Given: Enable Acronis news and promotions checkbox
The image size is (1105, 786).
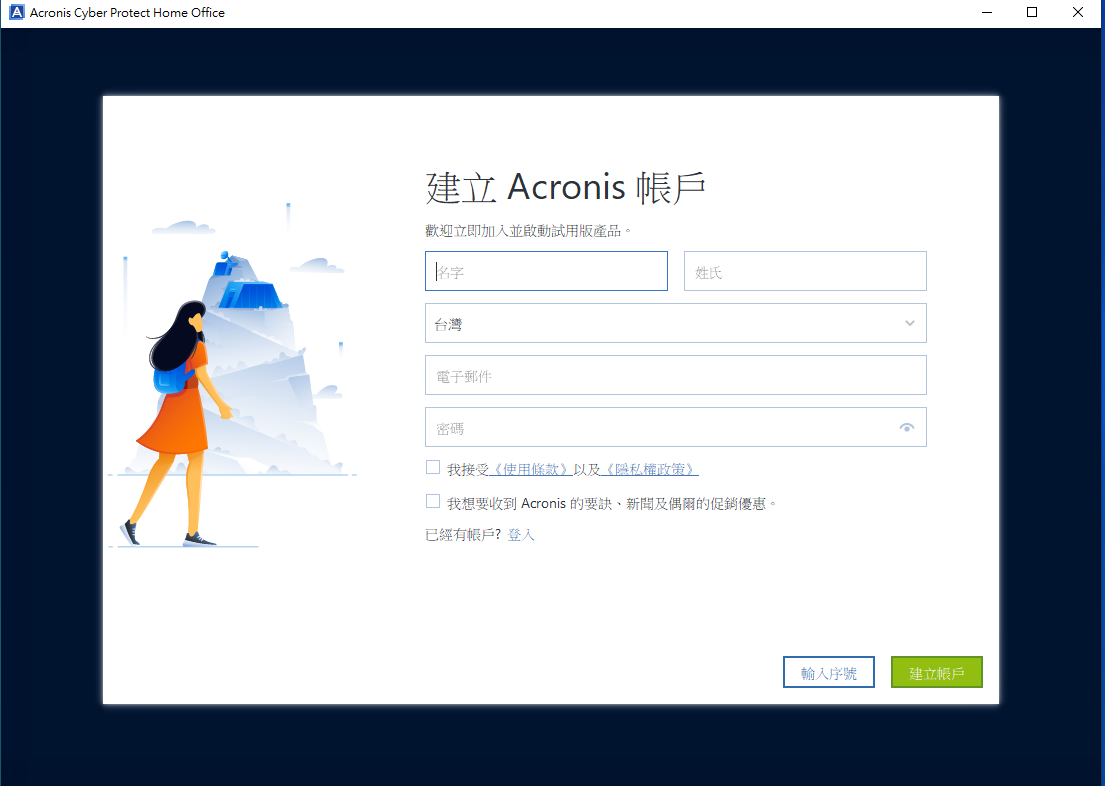Looking at the screenshot, I should [433, 502].
